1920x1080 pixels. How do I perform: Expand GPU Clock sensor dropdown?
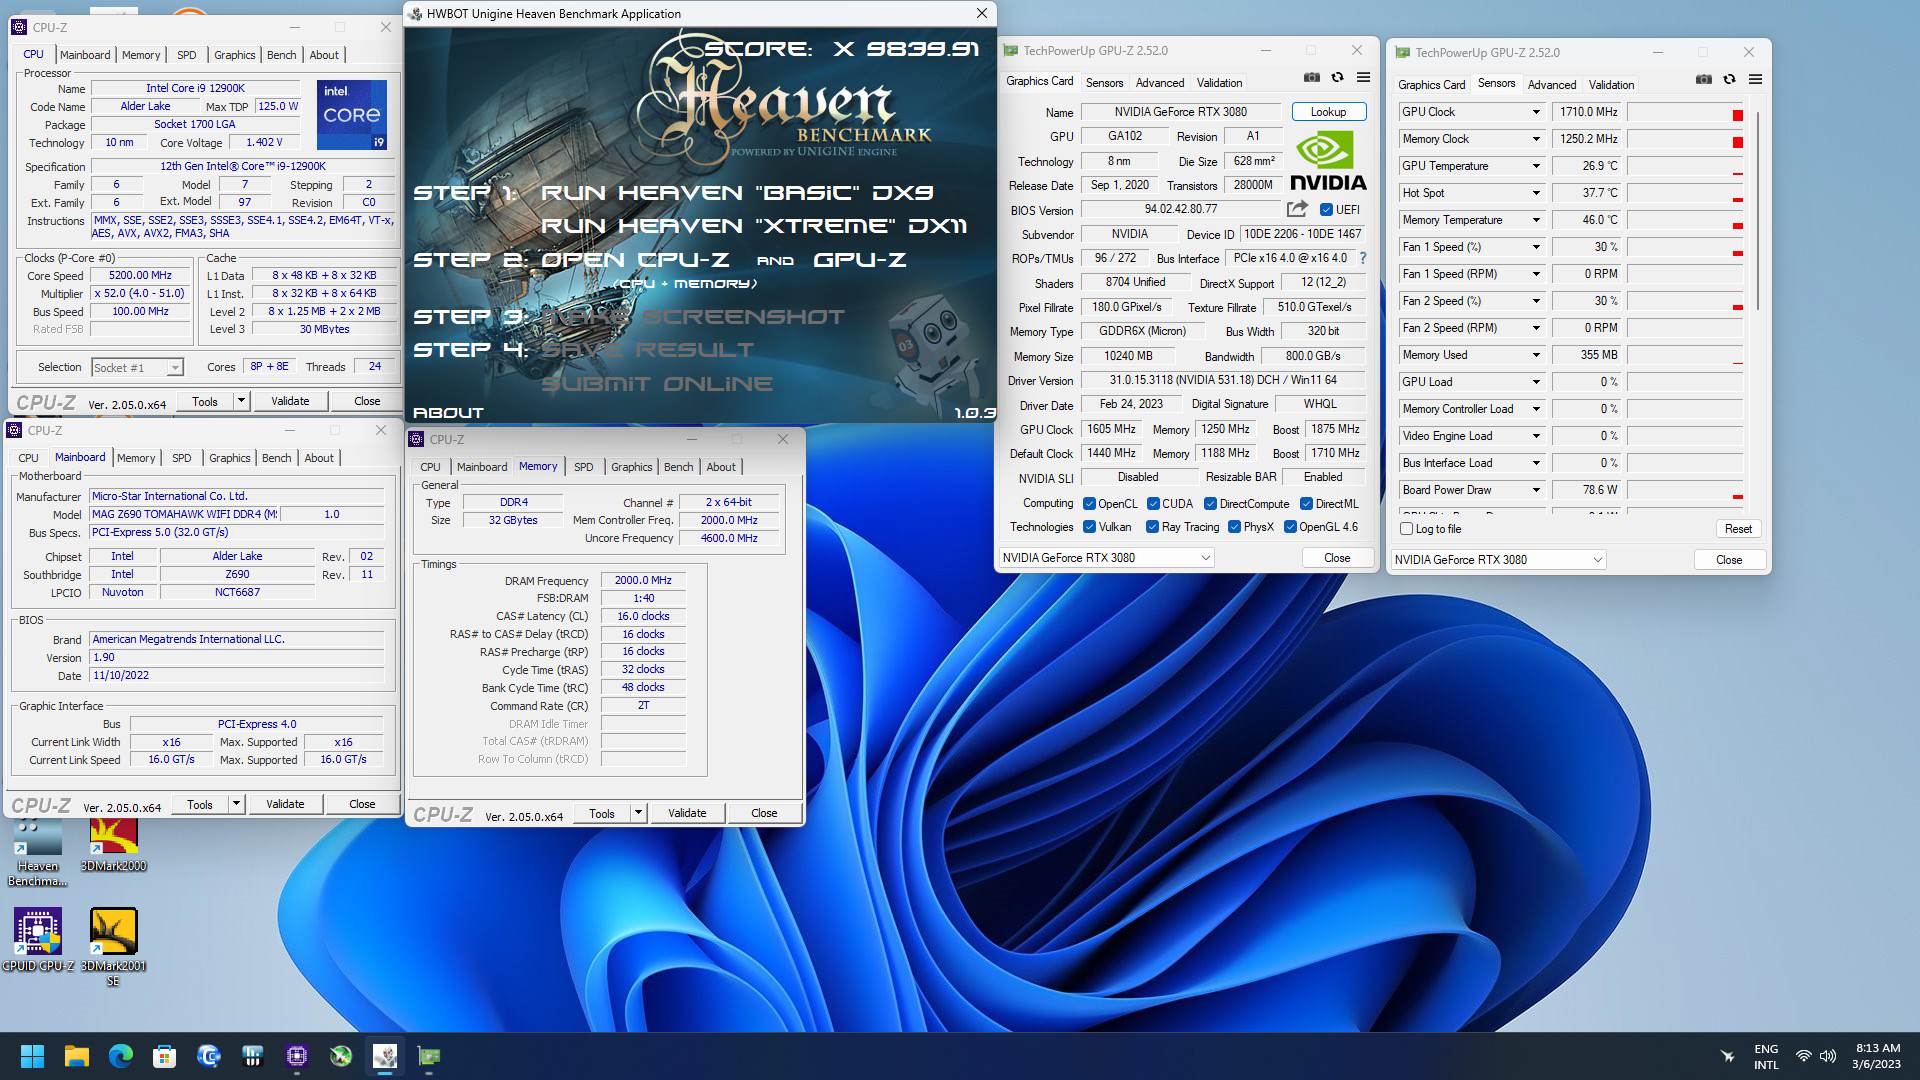(x=1536, y=112)
